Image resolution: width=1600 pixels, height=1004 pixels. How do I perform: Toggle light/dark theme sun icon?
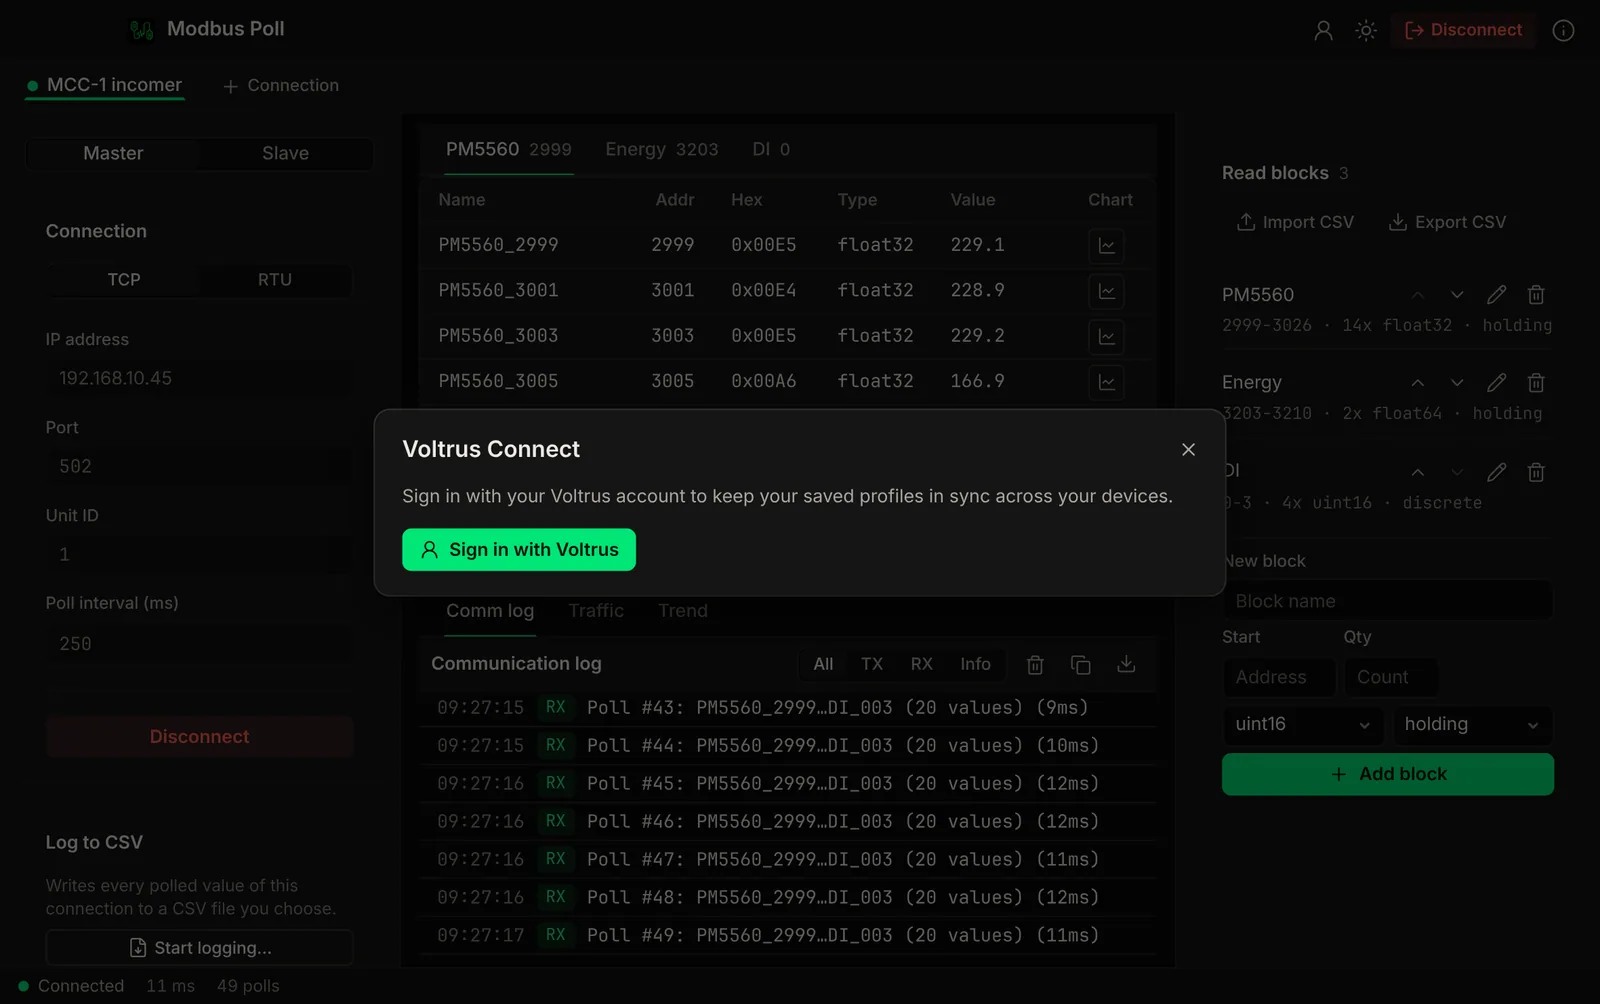(x=1366, y=31)
